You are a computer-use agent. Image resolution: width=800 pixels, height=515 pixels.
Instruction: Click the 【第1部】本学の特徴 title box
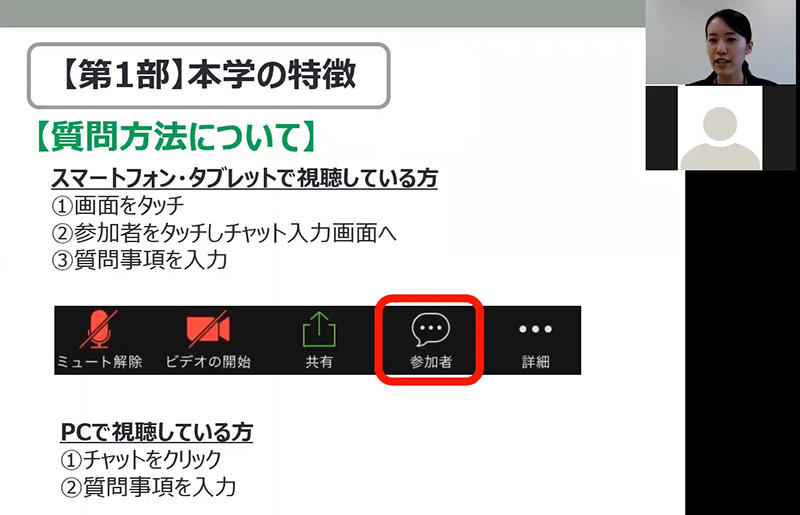pyautogui.click(x=209, y=76)
